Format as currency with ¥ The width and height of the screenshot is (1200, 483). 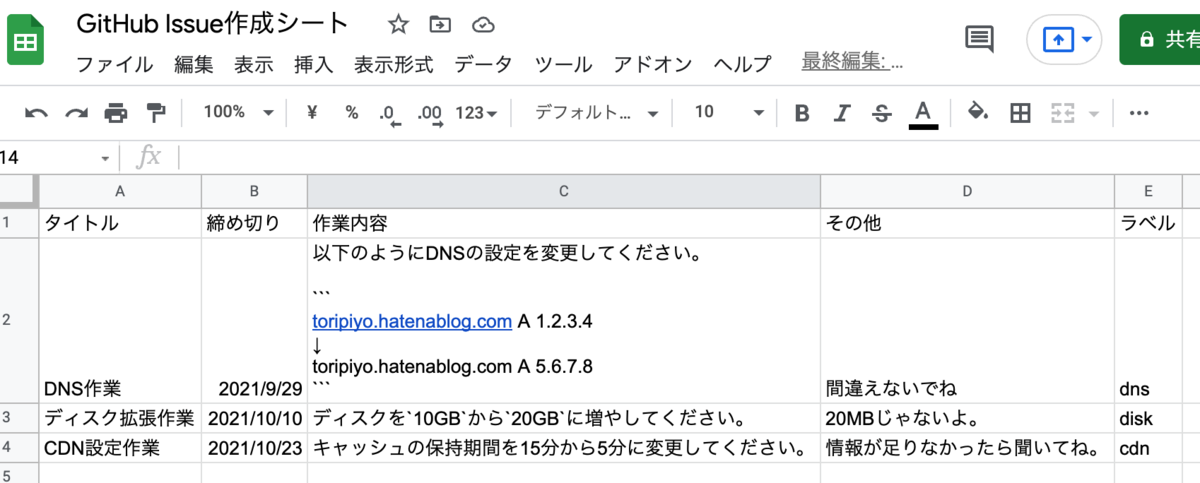click(312, 112)
